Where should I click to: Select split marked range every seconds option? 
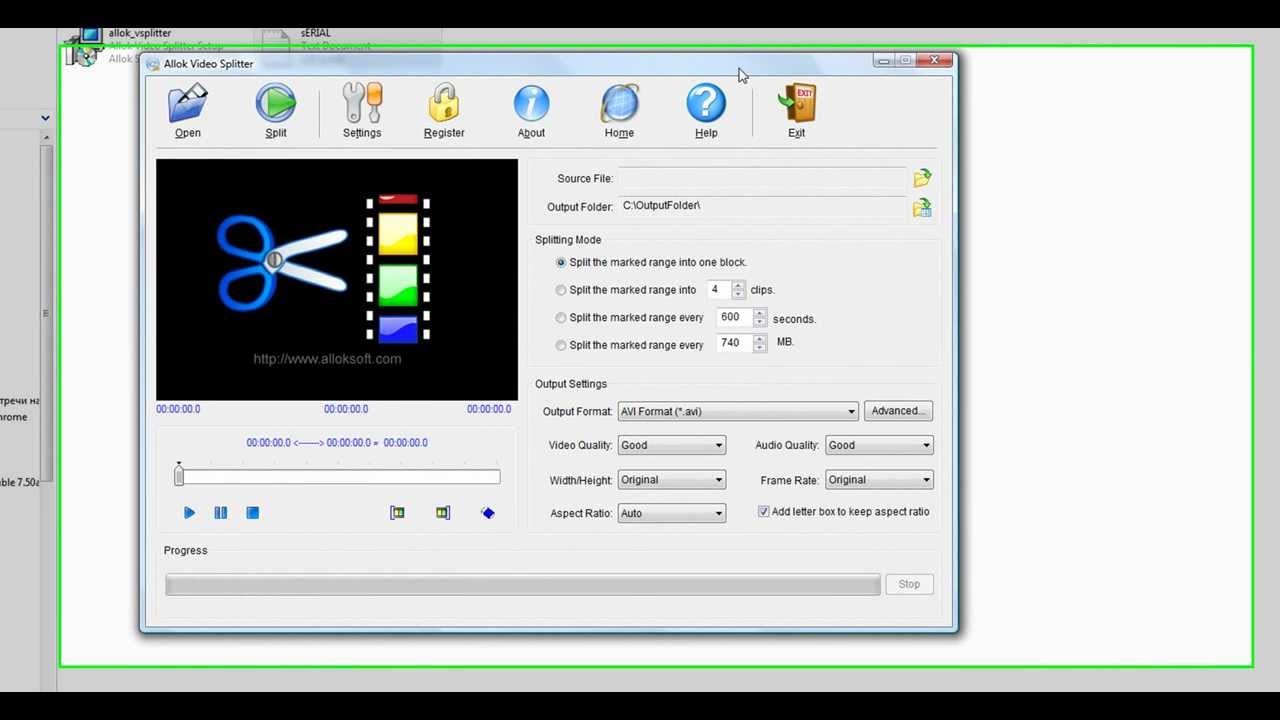click(561, 318)
